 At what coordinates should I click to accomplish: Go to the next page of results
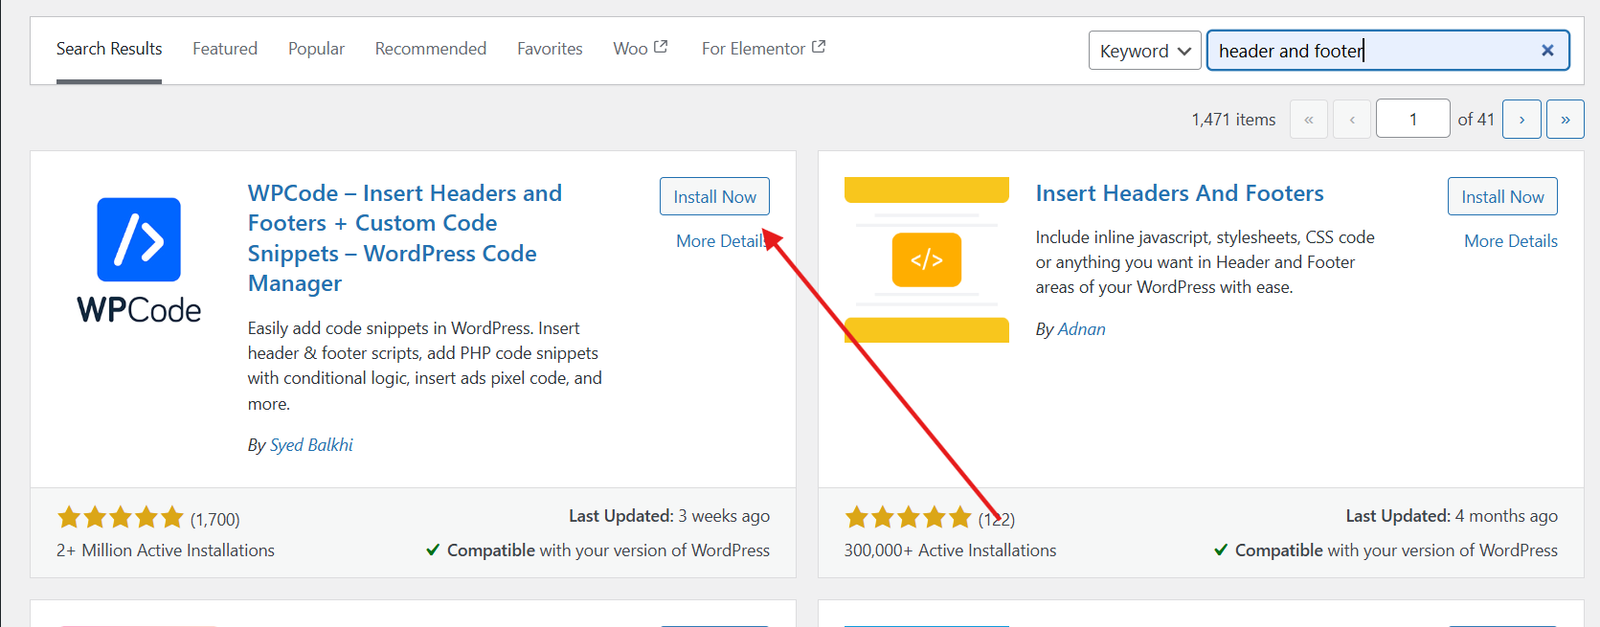pyautogui.click(x=1522, y=119)
